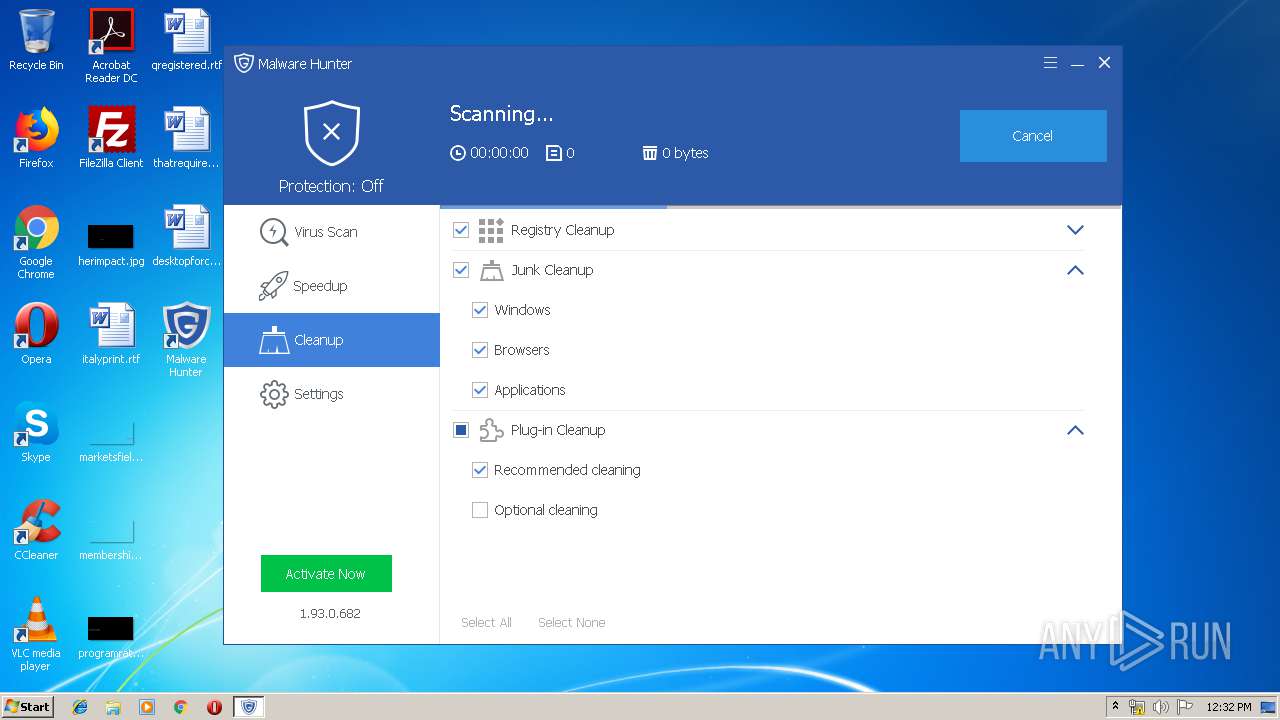Select FileZilla Client desktop shortcut
This screenshot has height=720, width=1280.
coord(111,138)
